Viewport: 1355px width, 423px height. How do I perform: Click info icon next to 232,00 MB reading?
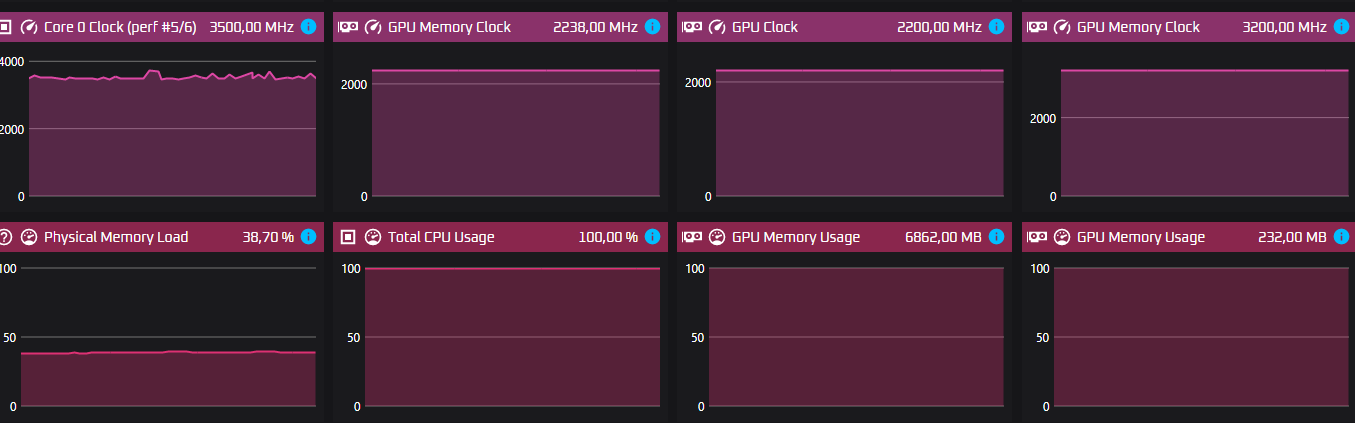click(x=1340, y=237)
